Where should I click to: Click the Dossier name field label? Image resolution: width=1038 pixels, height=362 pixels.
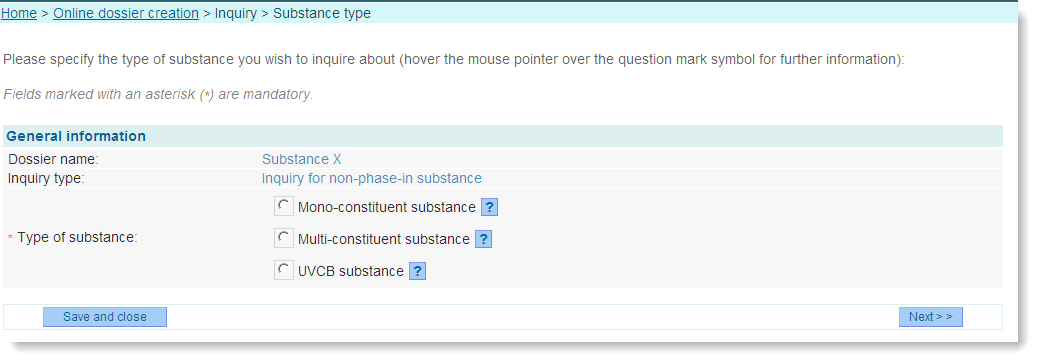click(53, 159)
